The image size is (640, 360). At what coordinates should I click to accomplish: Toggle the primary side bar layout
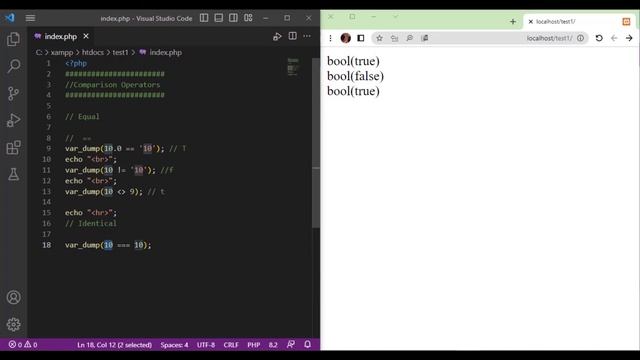204,18
